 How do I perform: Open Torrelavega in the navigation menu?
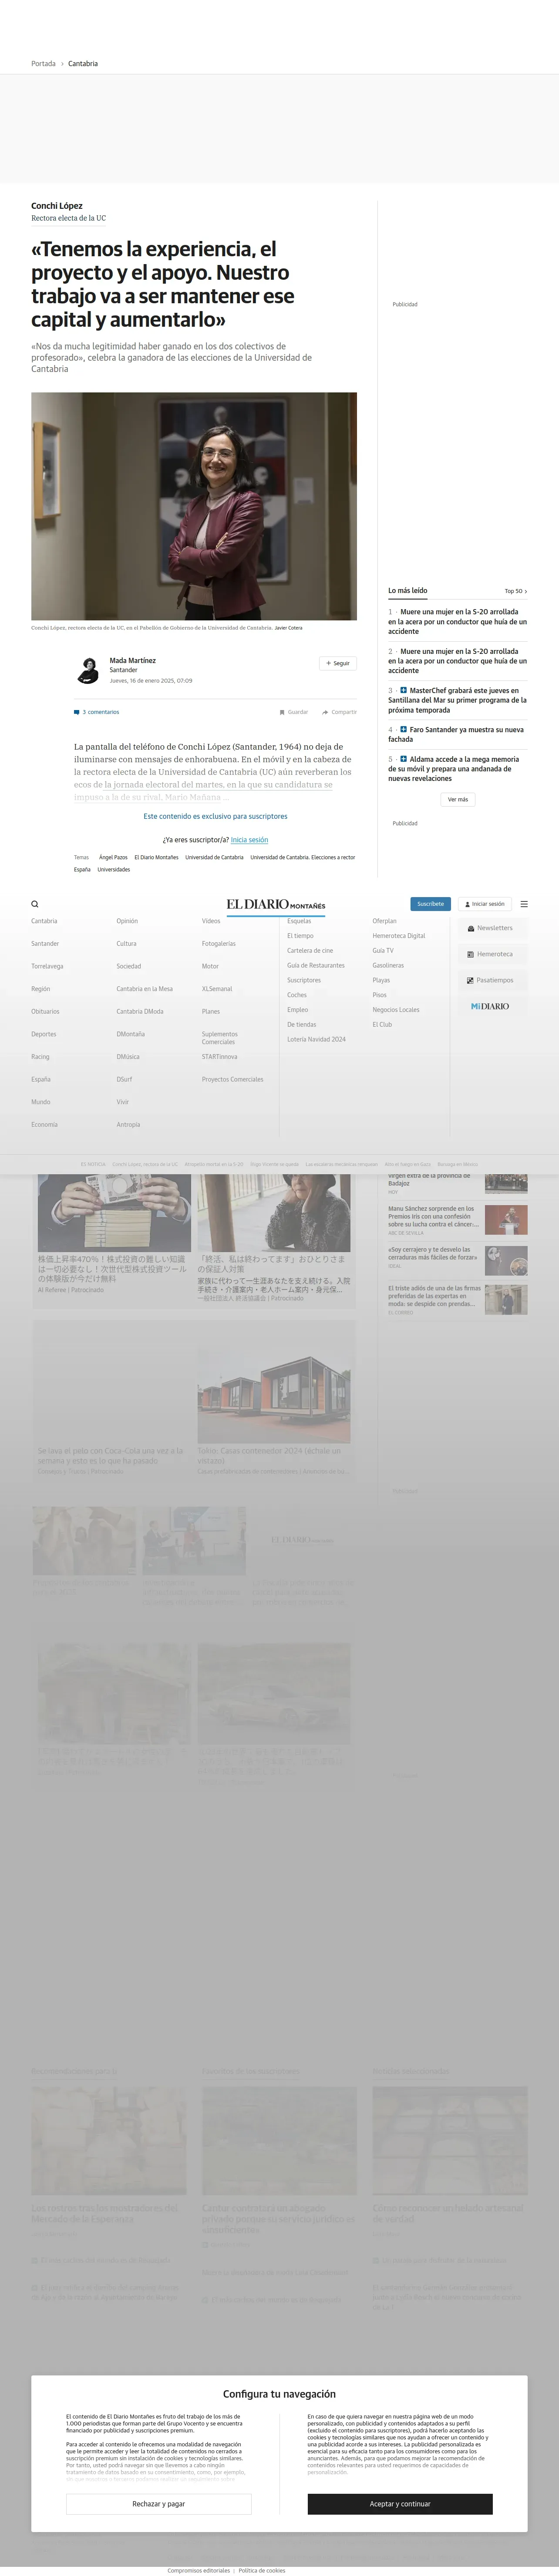click(x=47, y=966)
